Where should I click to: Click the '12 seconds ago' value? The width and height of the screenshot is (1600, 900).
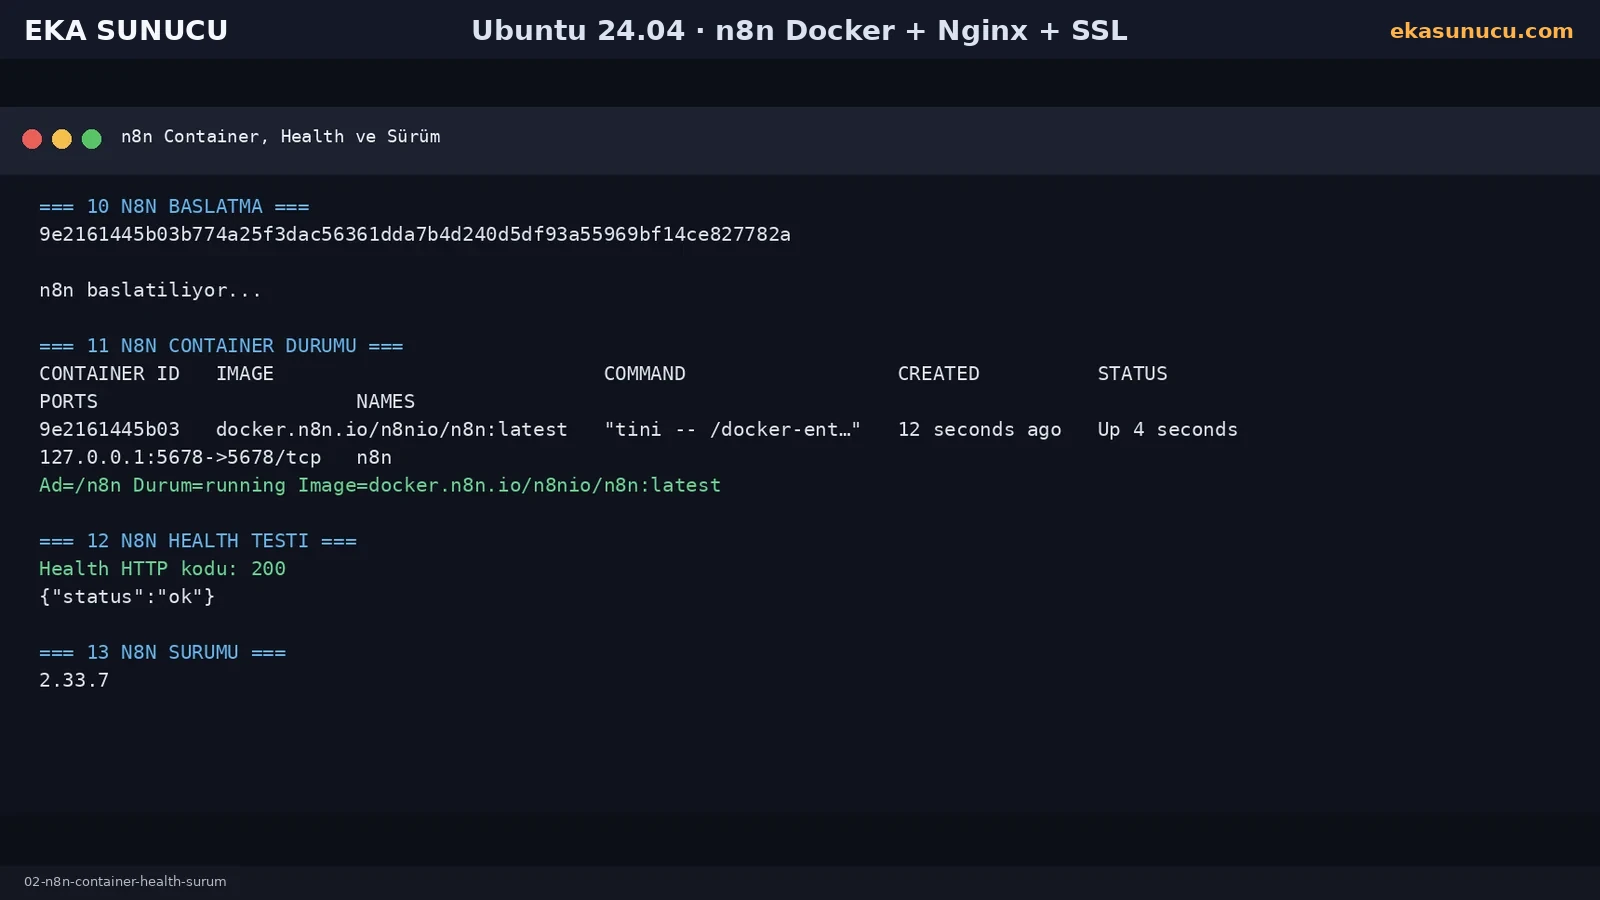[x=980, y=429]
